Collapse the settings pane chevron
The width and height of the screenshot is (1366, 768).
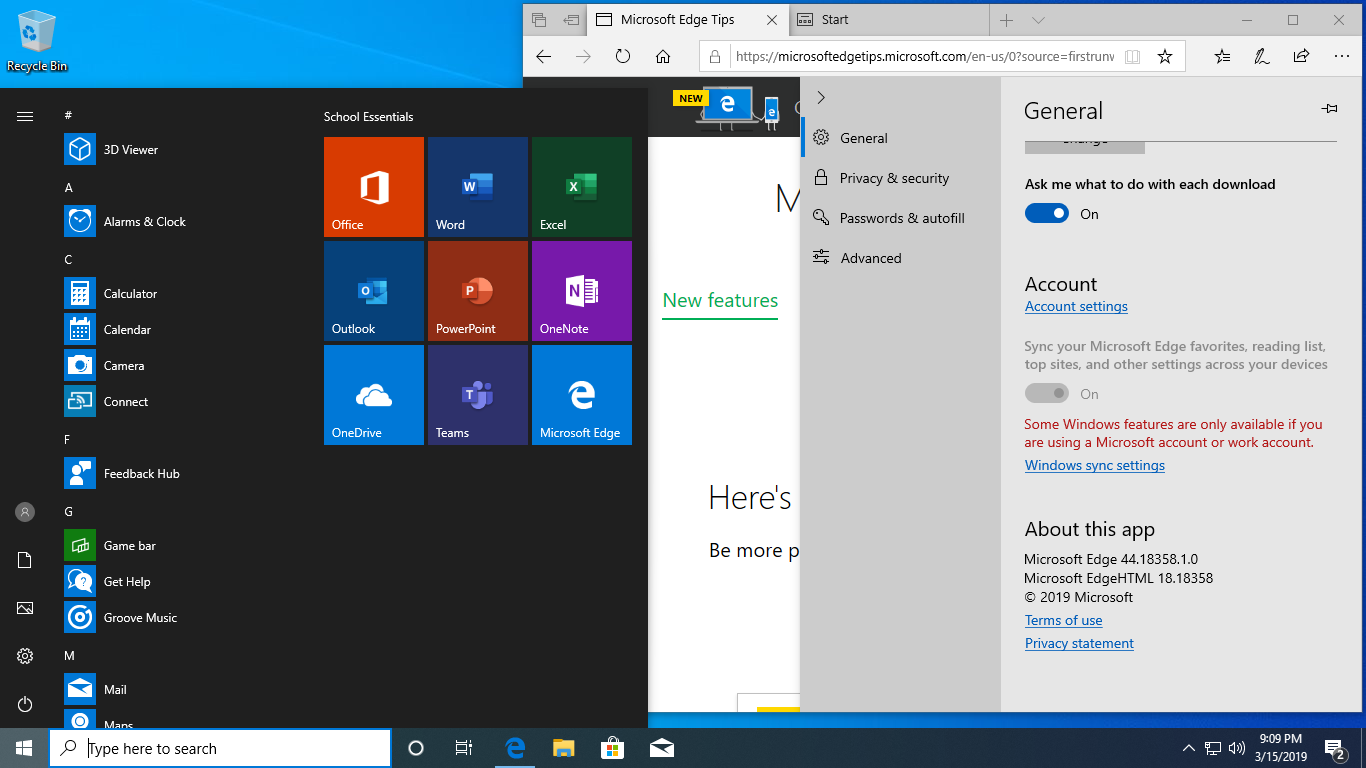(x=821, y=97)
